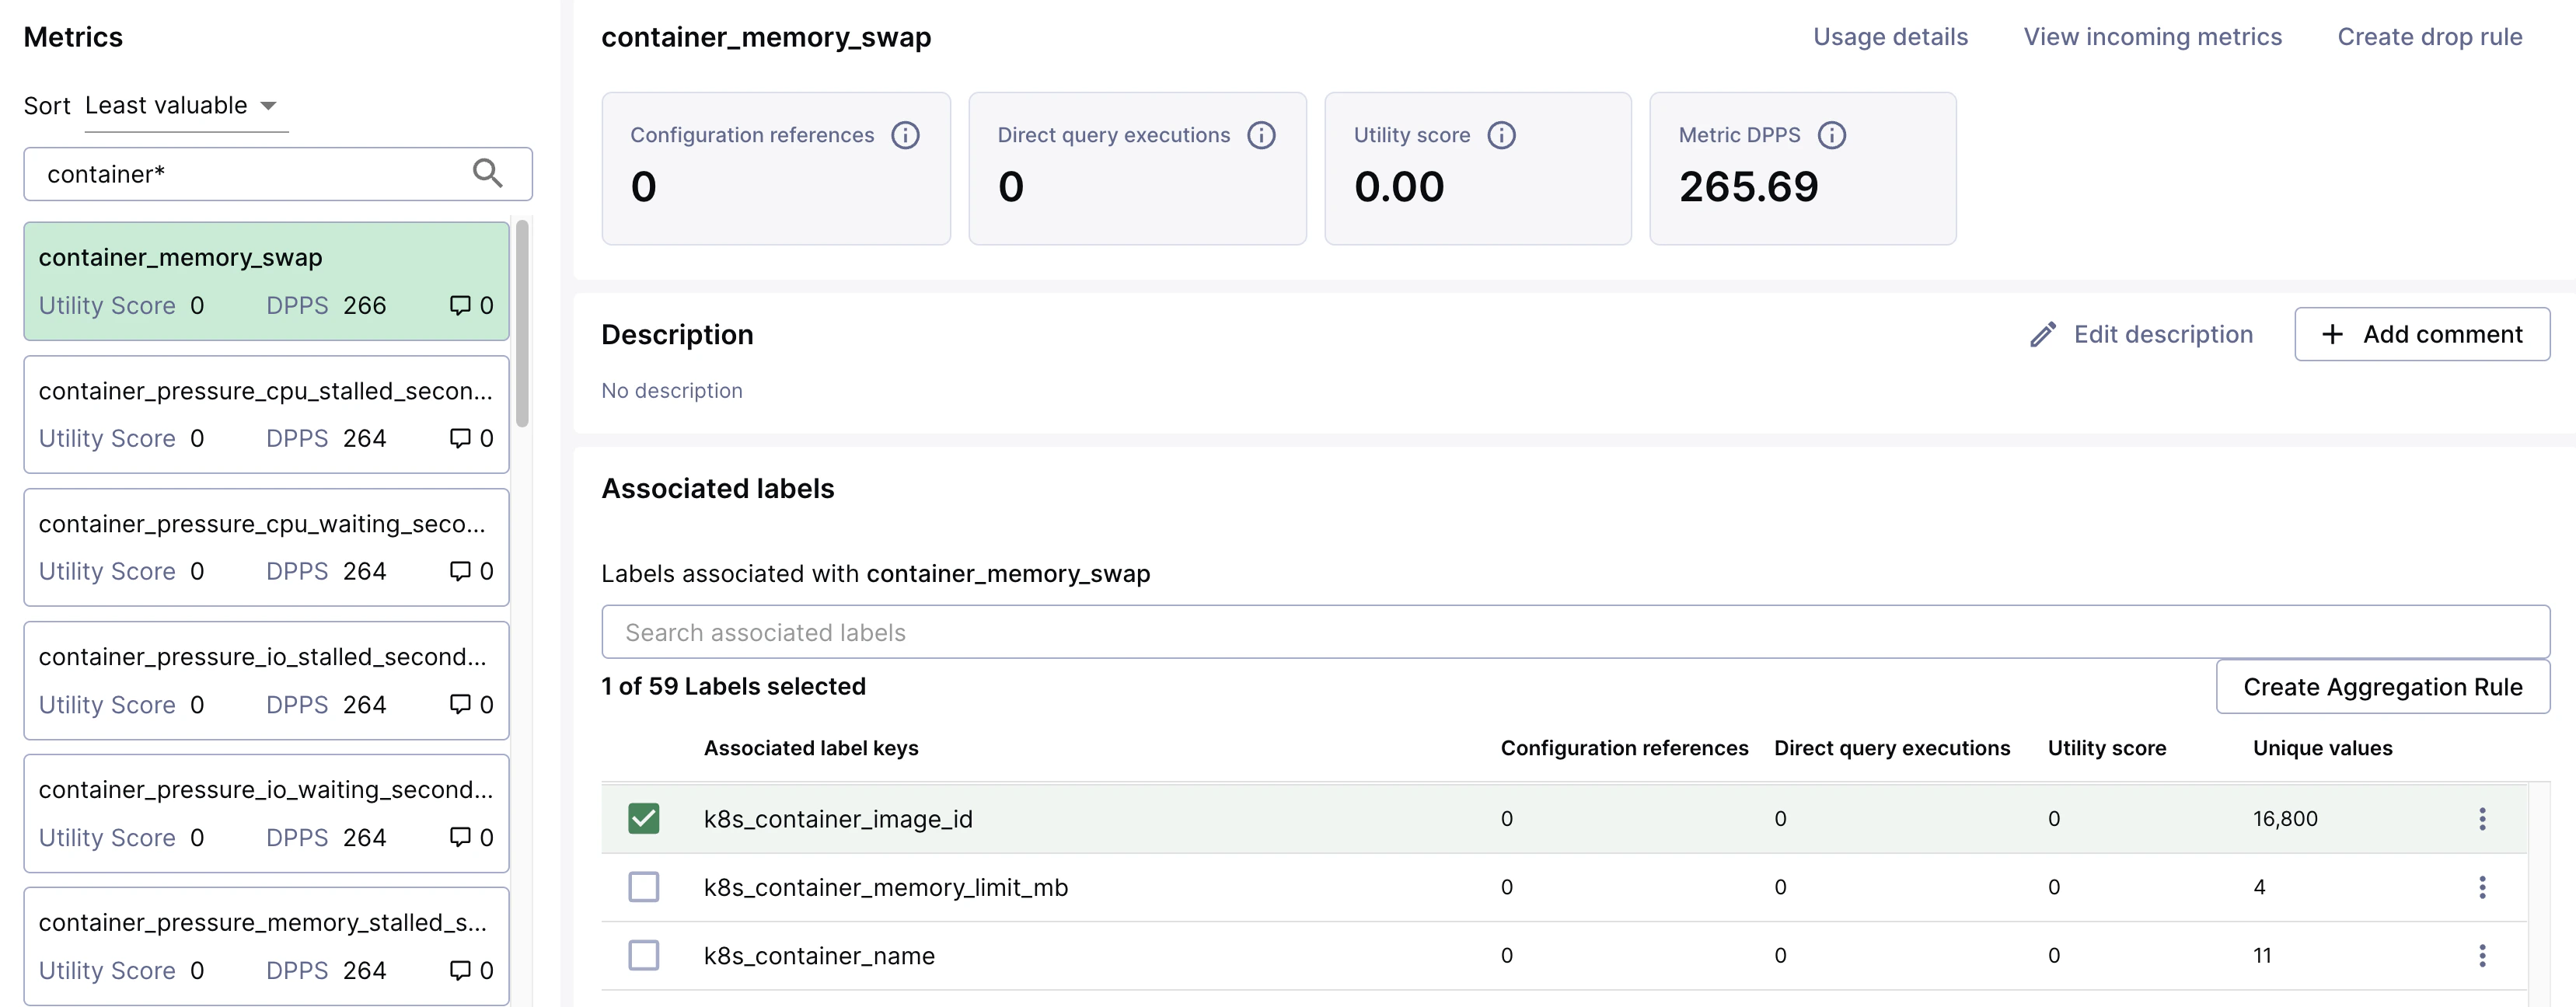Click the search magnifier icon in metrics filter
This screenshot has height=1007, width=2576.
tap(487, 174)
